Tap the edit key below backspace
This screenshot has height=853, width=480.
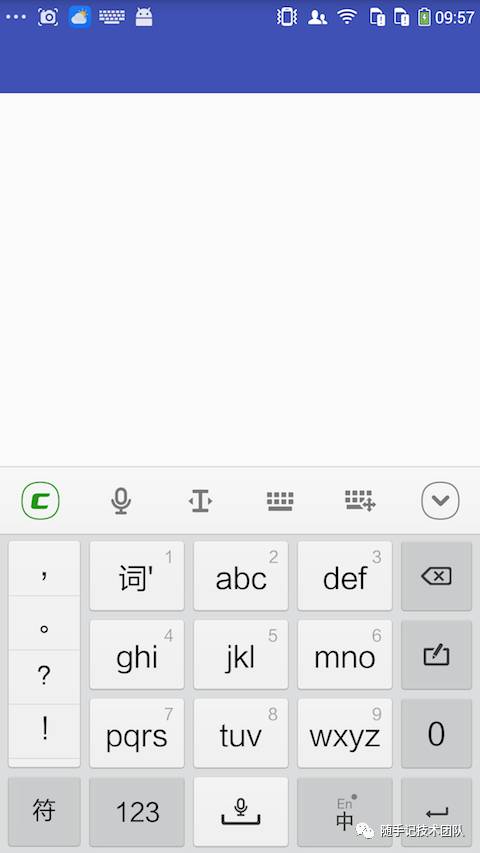tap(436, 655)
